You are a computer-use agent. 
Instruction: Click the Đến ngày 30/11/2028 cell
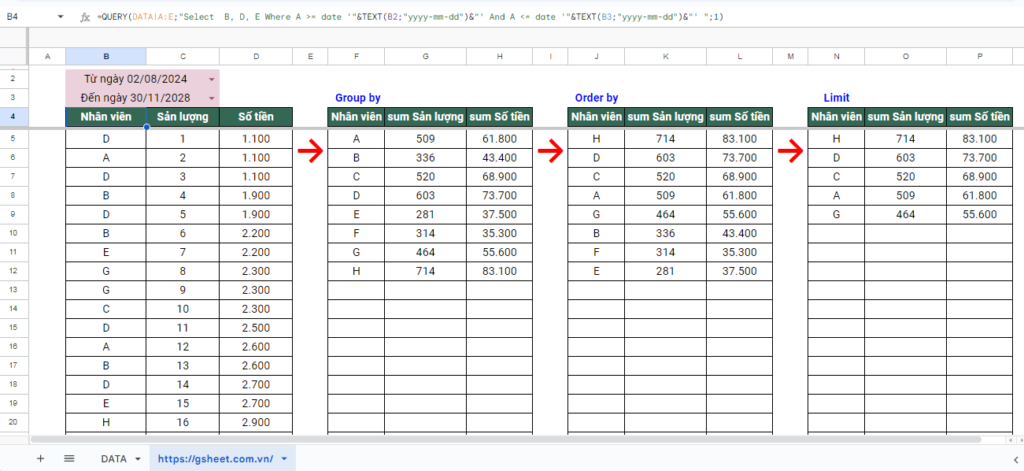pos(142,99)
